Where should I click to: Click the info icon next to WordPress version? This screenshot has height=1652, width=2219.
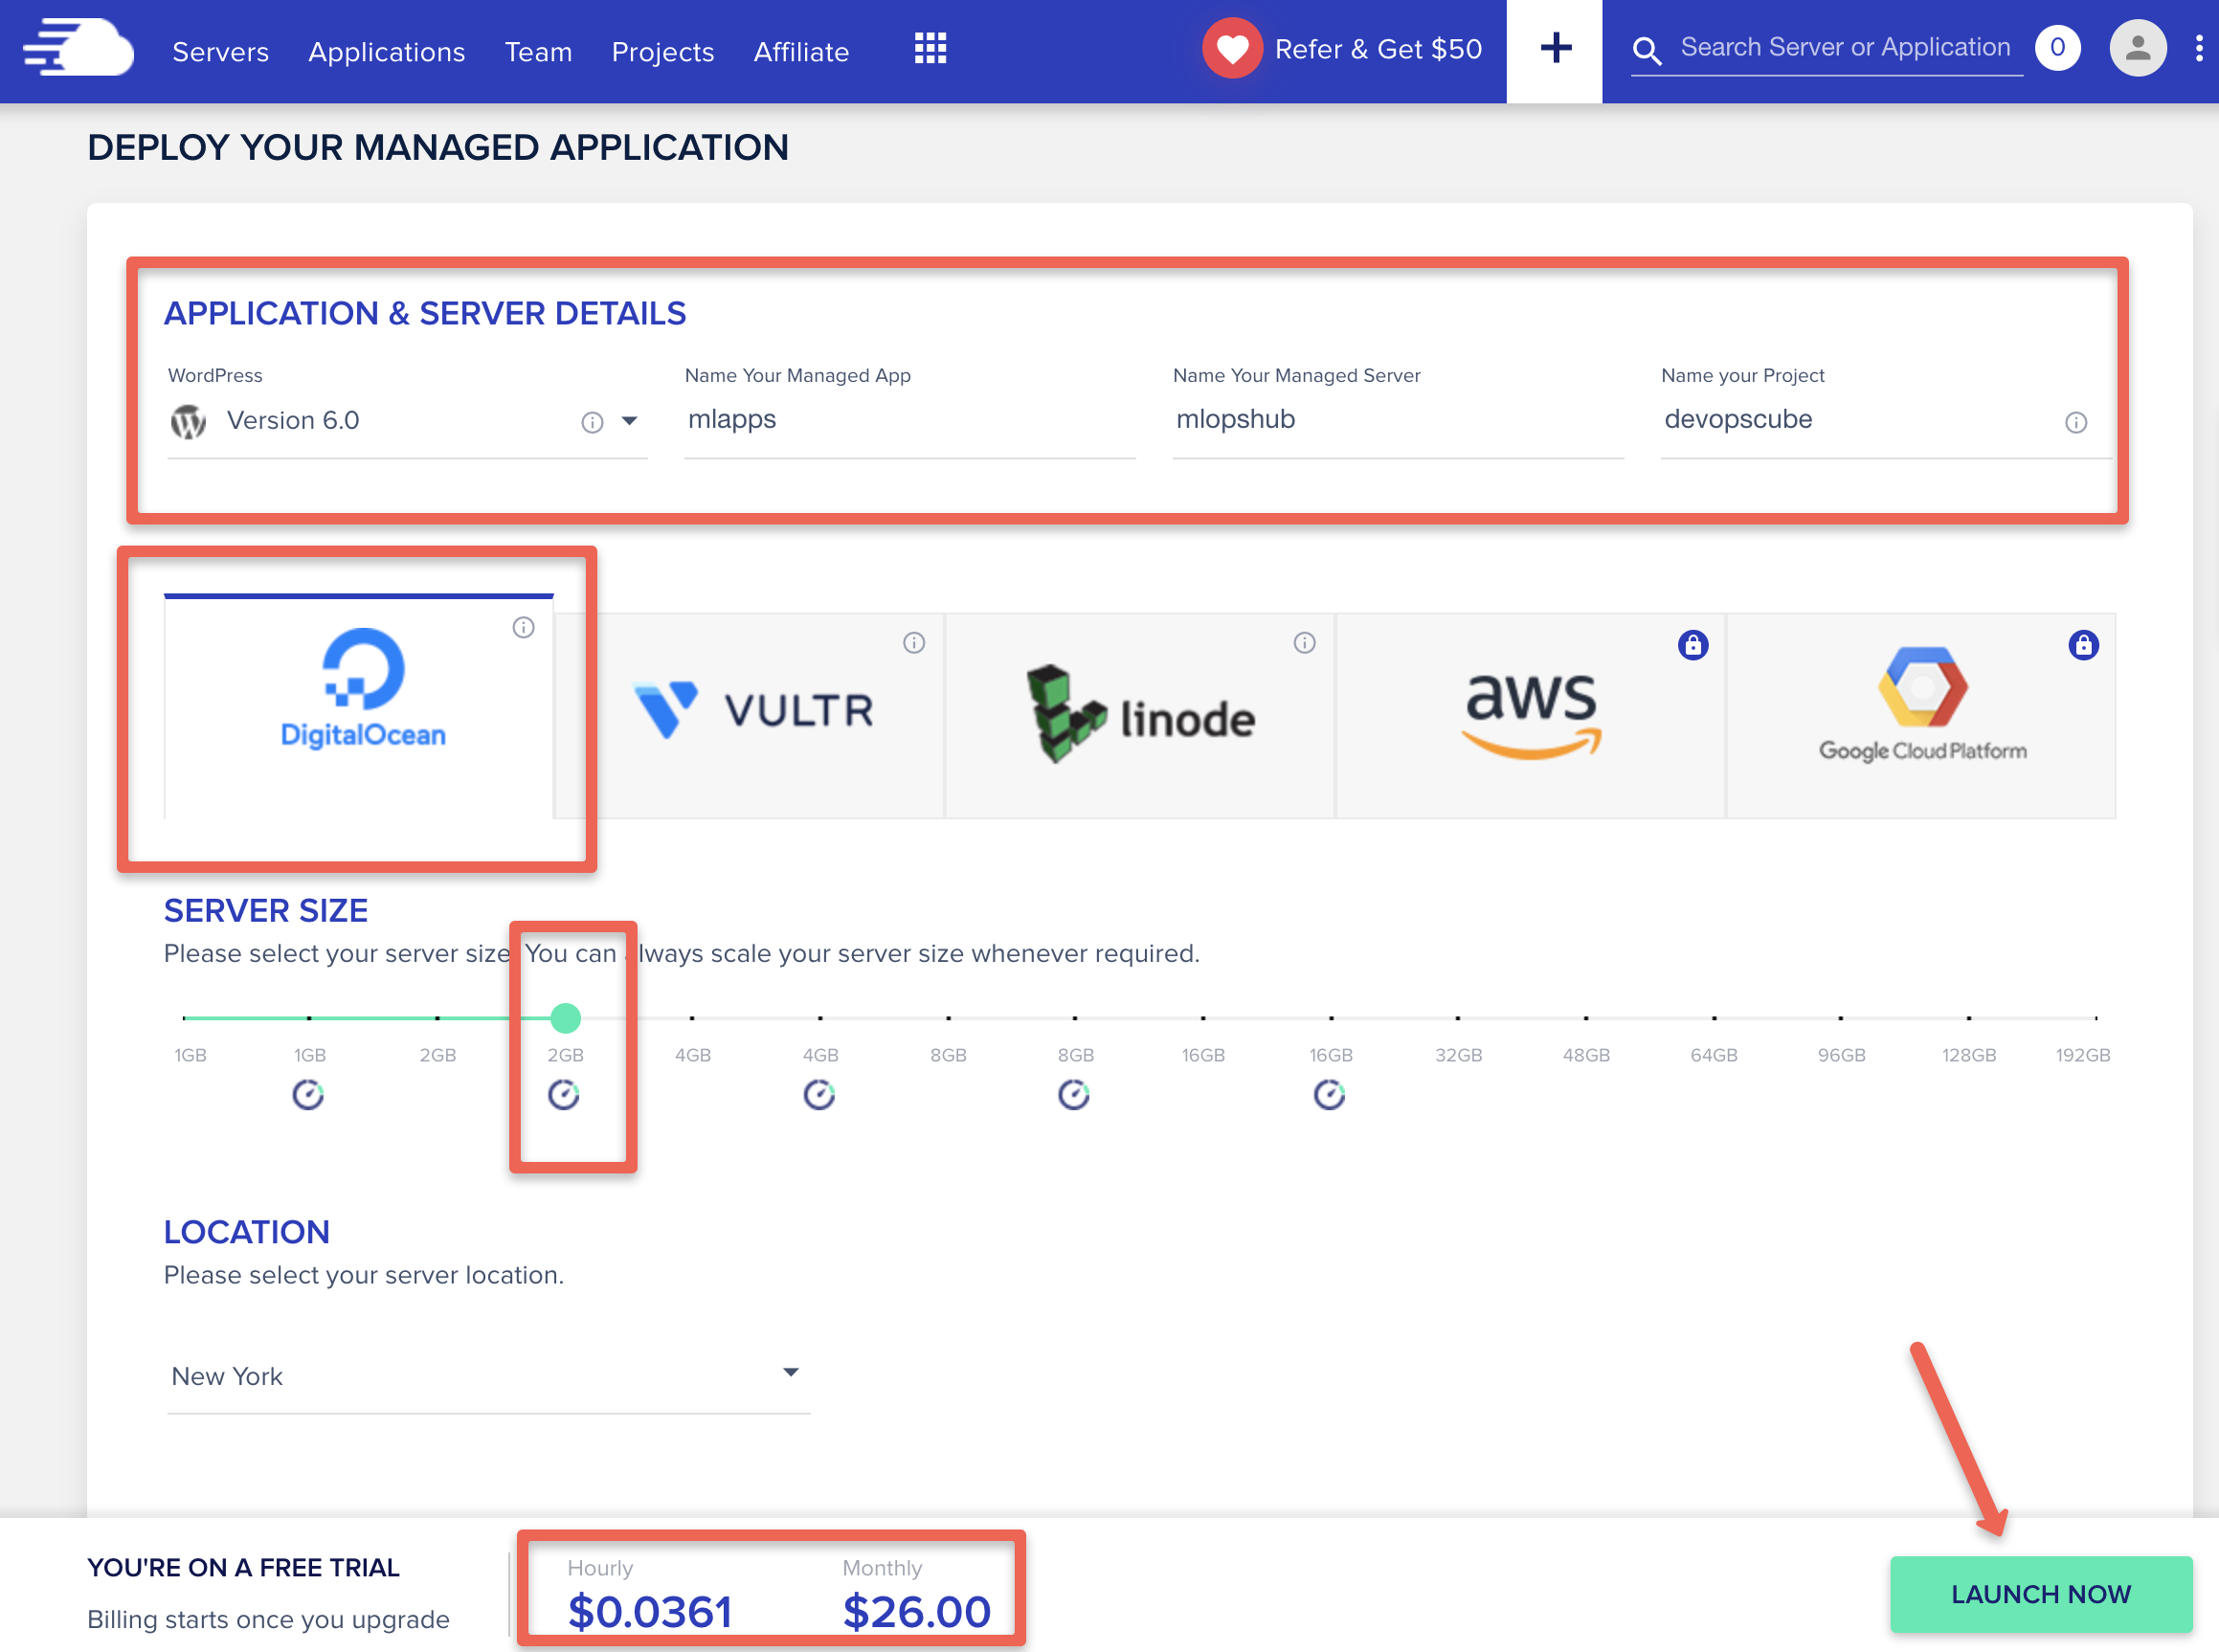(592, 421)
